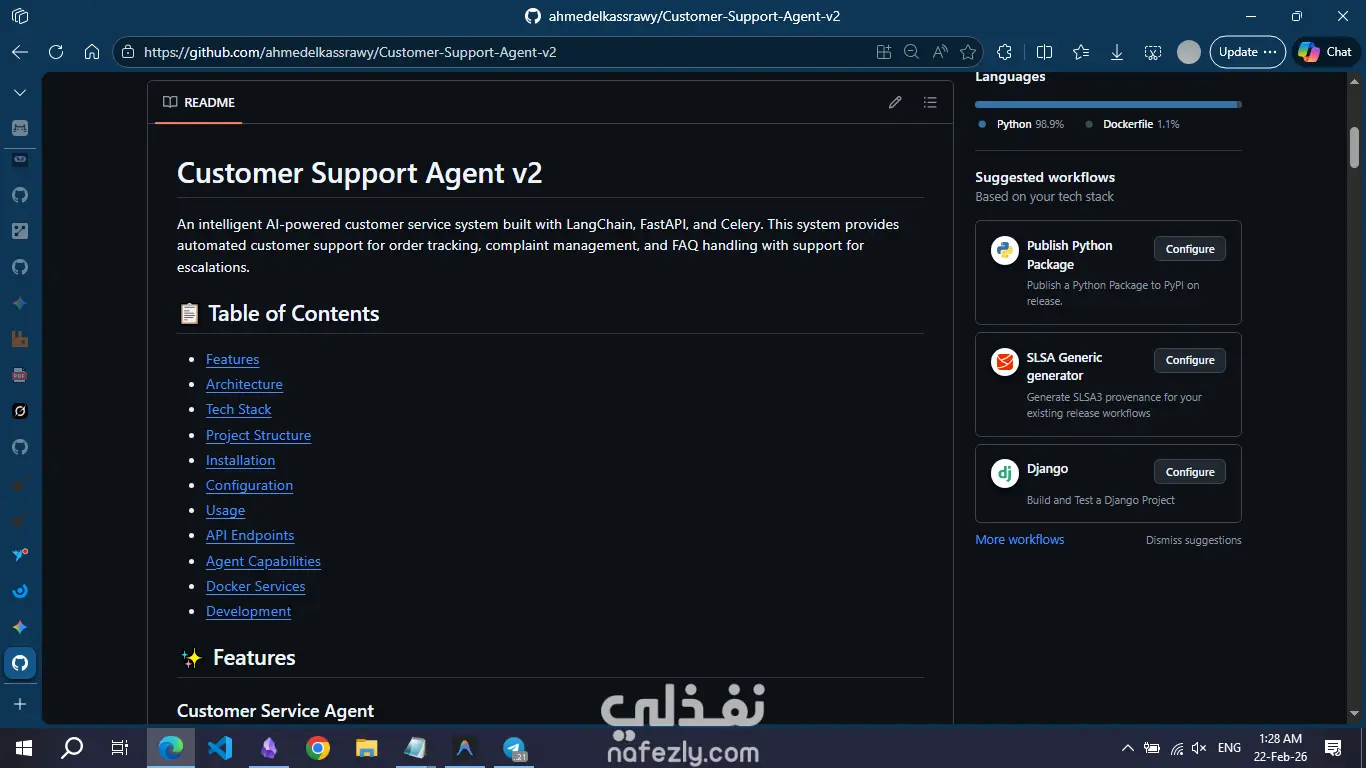Open the Windows Start menu
The height and width of the screenshot is (768, 1366).
[x=23, y=747]
